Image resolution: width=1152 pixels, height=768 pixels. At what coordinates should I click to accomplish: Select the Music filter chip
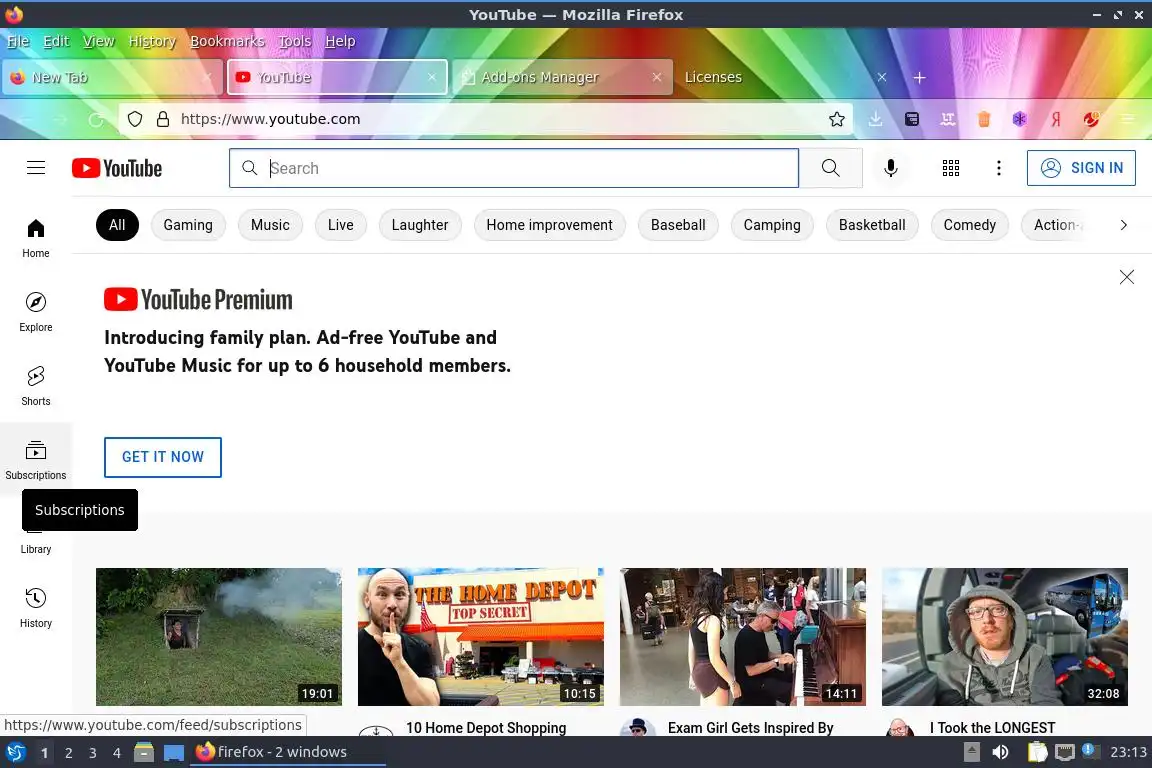[x=270, y=225]
